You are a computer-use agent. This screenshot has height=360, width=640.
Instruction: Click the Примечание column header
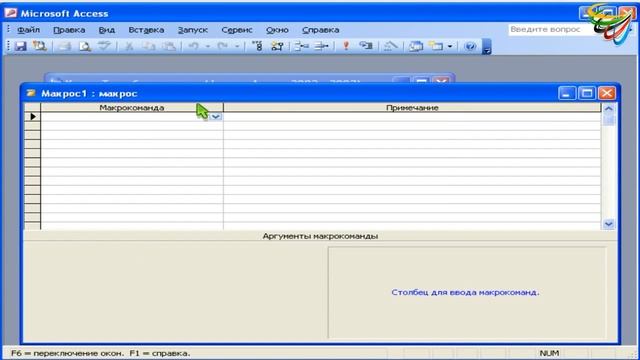412,107
